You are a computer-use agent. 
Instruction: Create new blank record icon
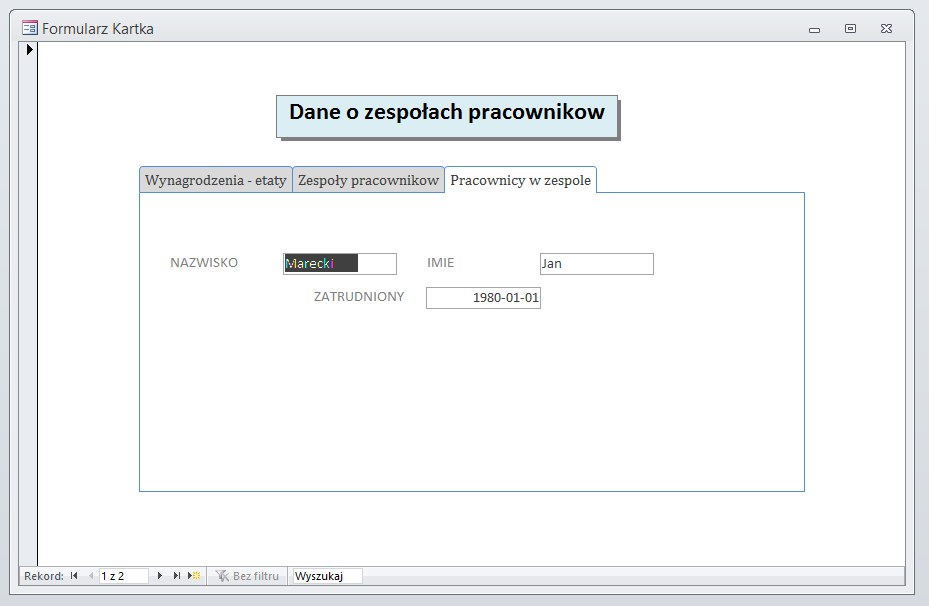[x=194, y=576]
